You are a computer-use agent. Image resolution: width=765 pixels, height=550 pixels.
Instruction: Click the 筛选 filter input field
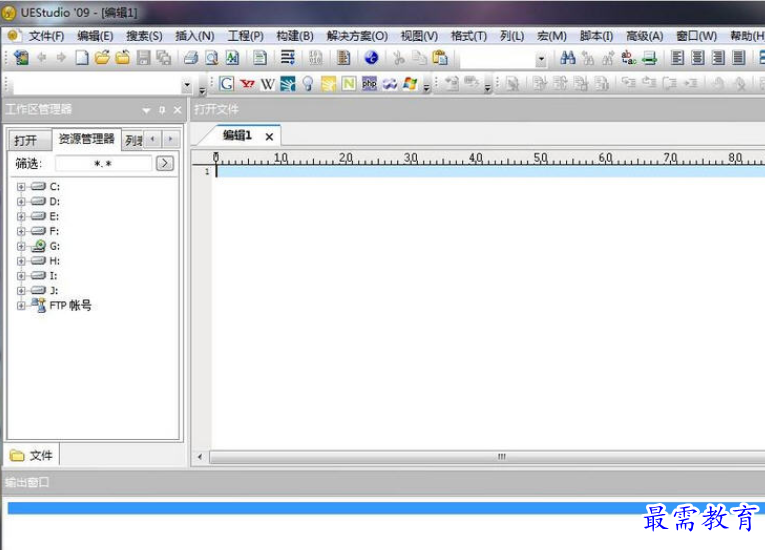tap(103, 163)
